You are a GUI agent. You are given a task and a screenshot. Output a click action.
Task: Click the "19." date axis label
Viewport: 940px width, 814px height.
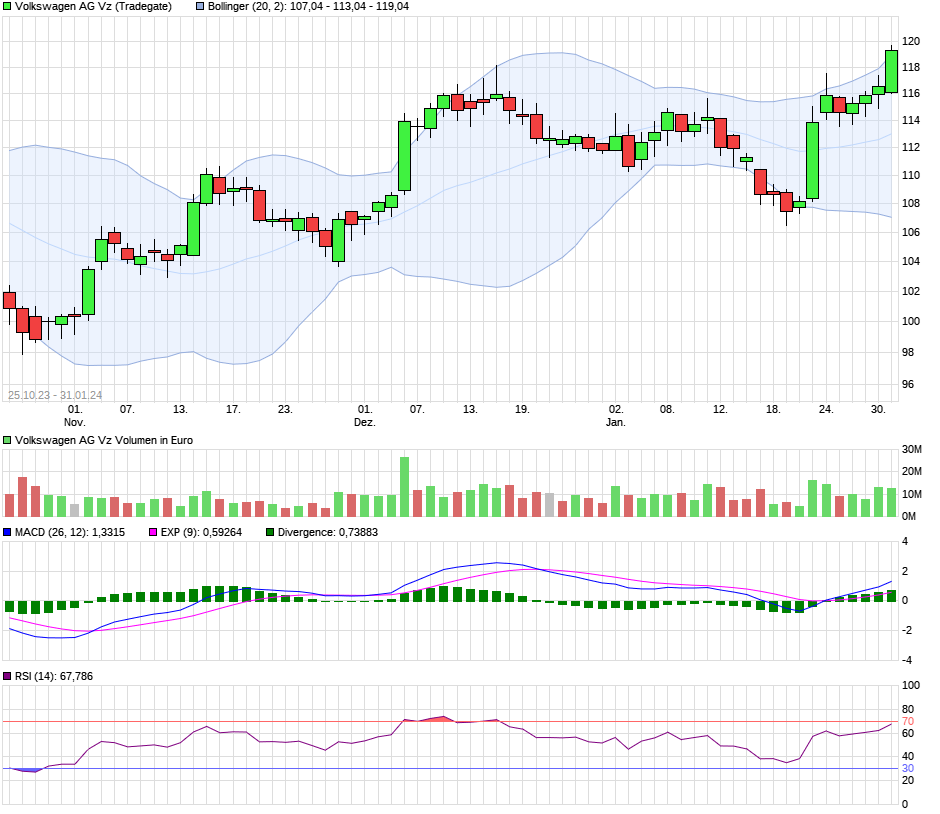pos(522,409)
